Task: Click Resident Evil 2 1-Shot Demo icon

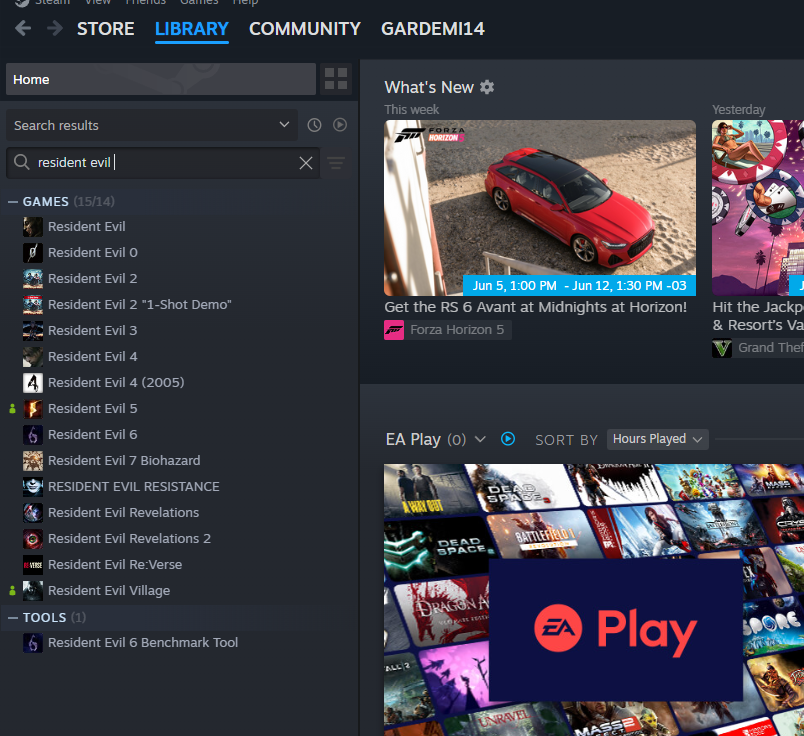Action: tap(33, 305)
